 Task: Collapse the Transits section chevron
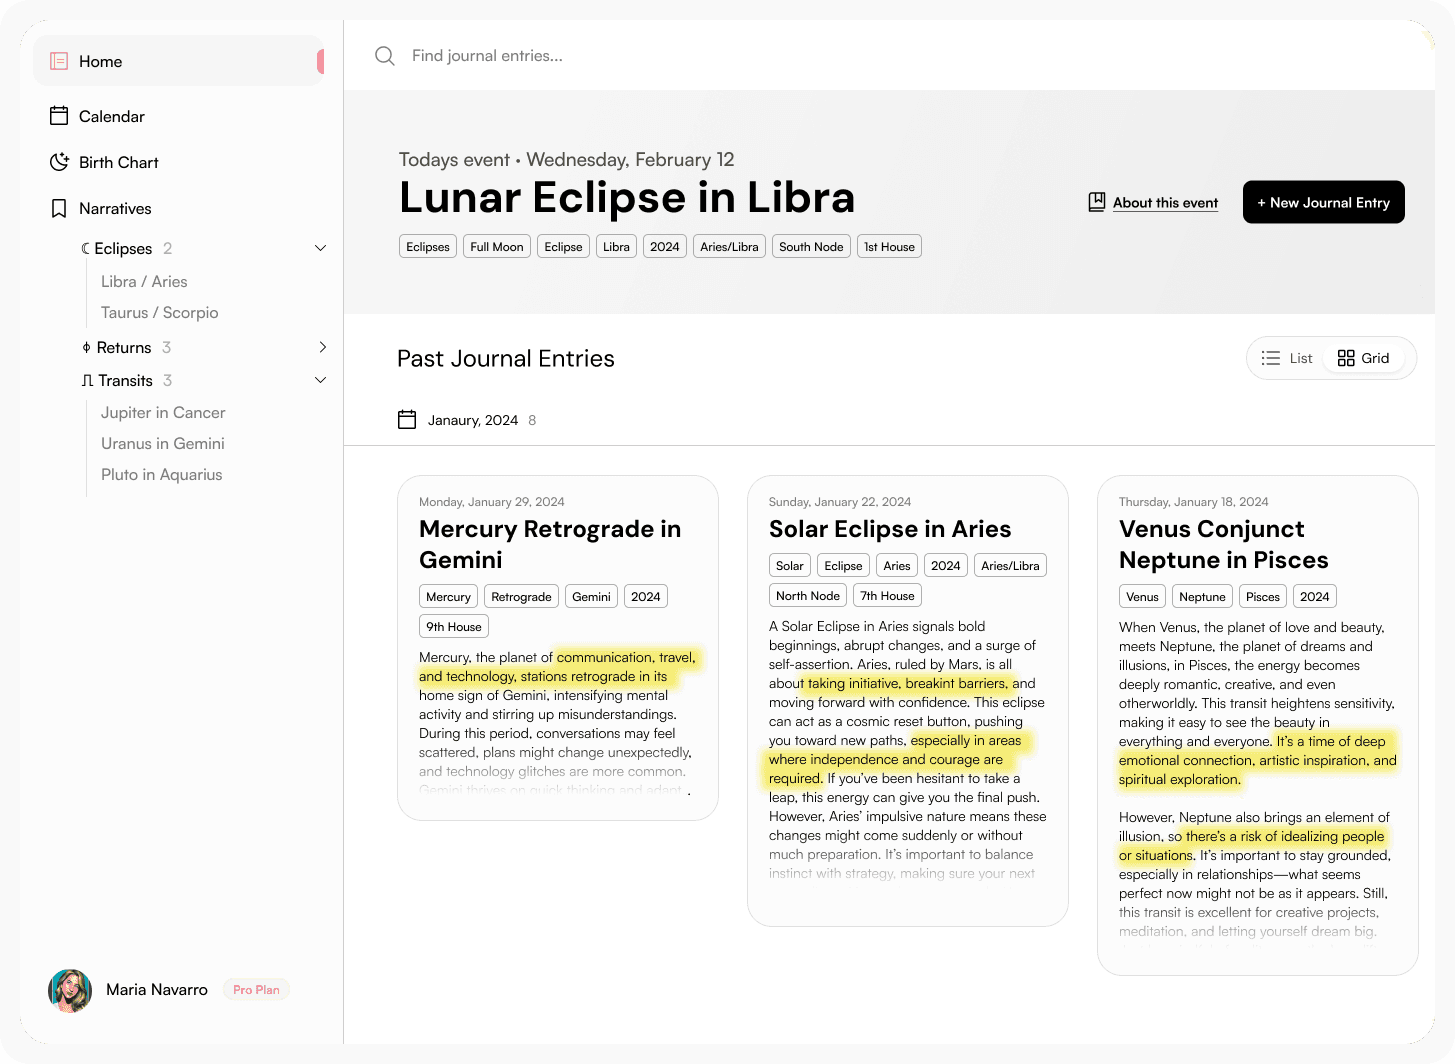point(321,380)
